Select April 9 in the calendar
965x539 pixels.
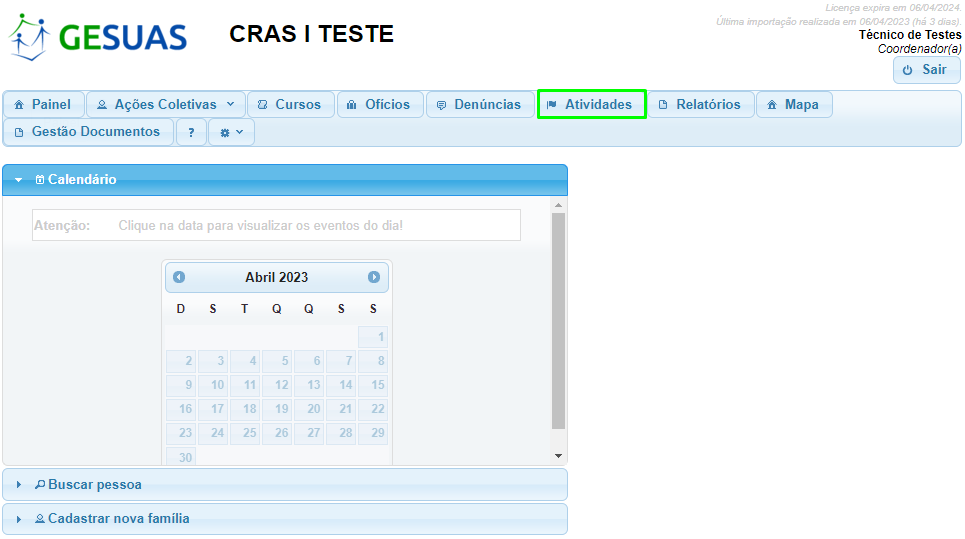click(181, 385)
